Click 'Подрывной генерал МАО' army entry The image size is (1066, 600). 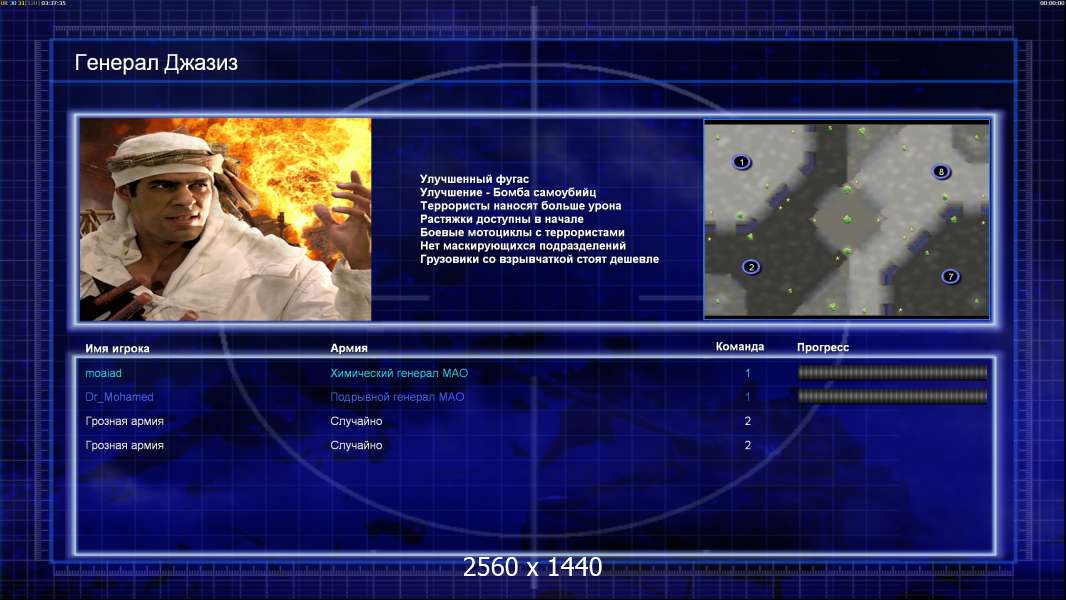(x=397, y=397)
